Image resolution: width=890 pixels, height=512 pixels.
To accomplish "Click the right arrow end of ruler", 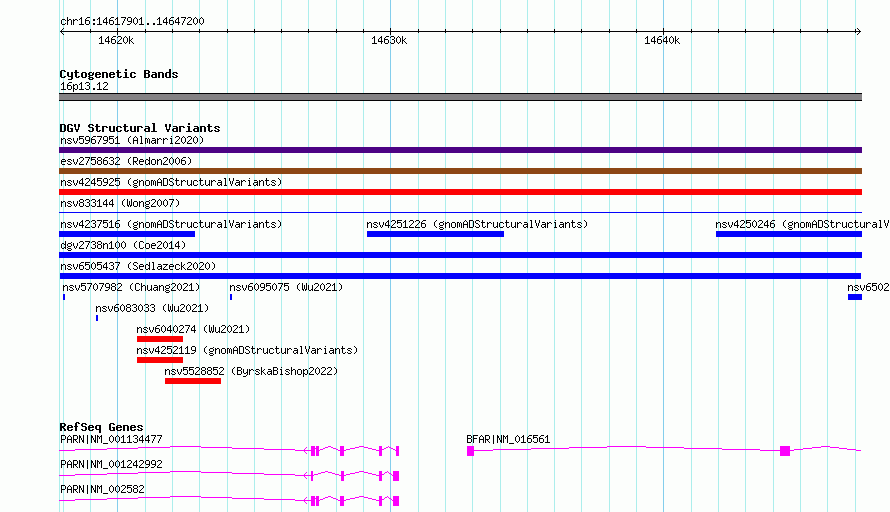I will pyautogui.click(x=858, y=32).
